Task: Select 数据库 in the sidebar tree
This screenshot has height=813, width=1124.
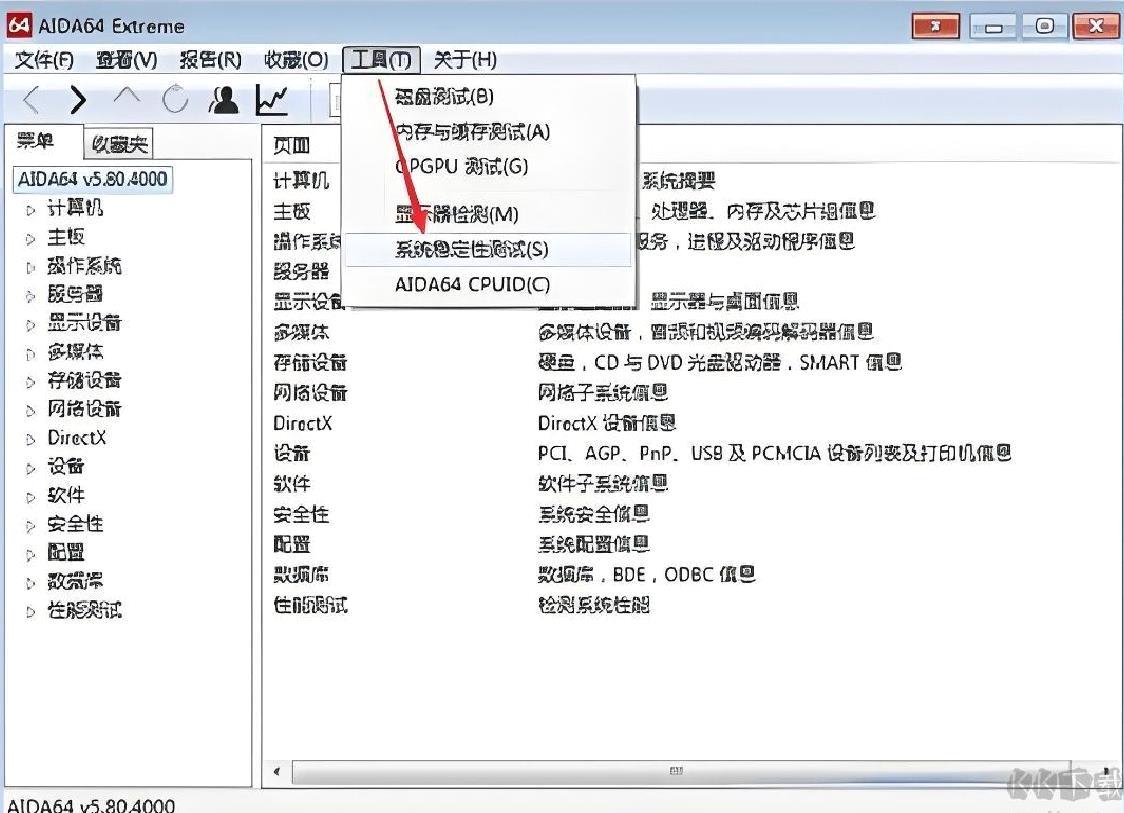Action: point(75,581)
